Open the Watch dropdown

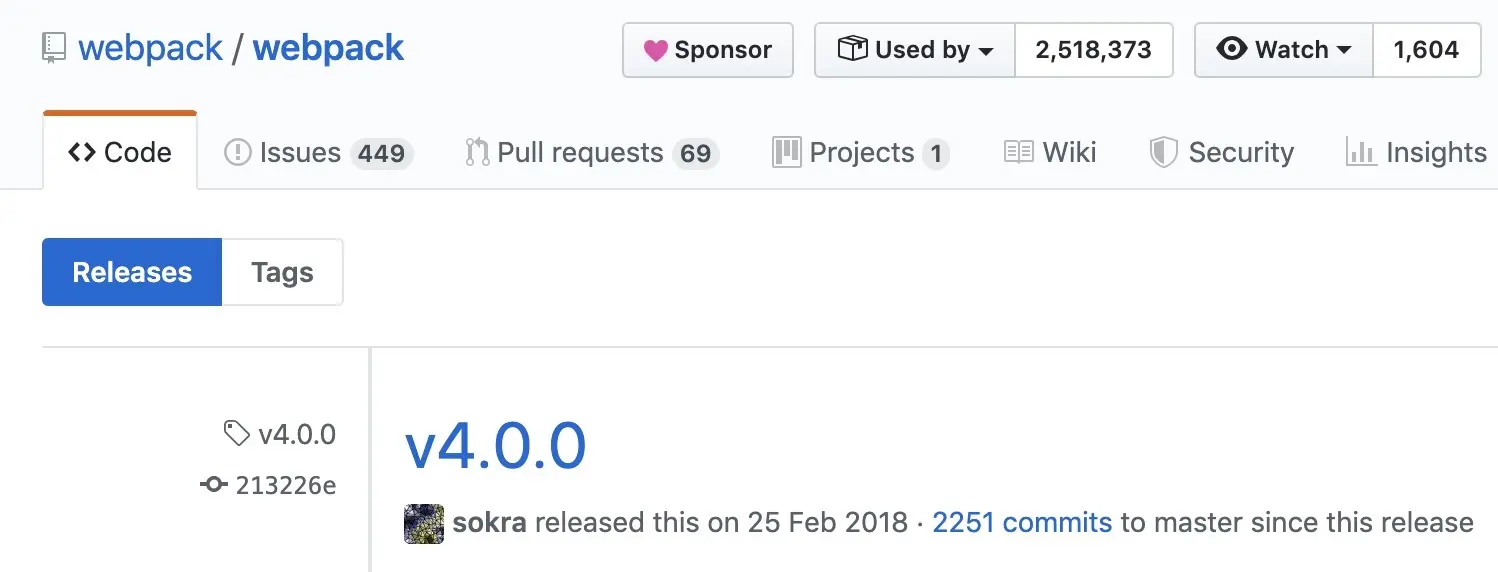pyautogui.click(x=1284, y=50)
